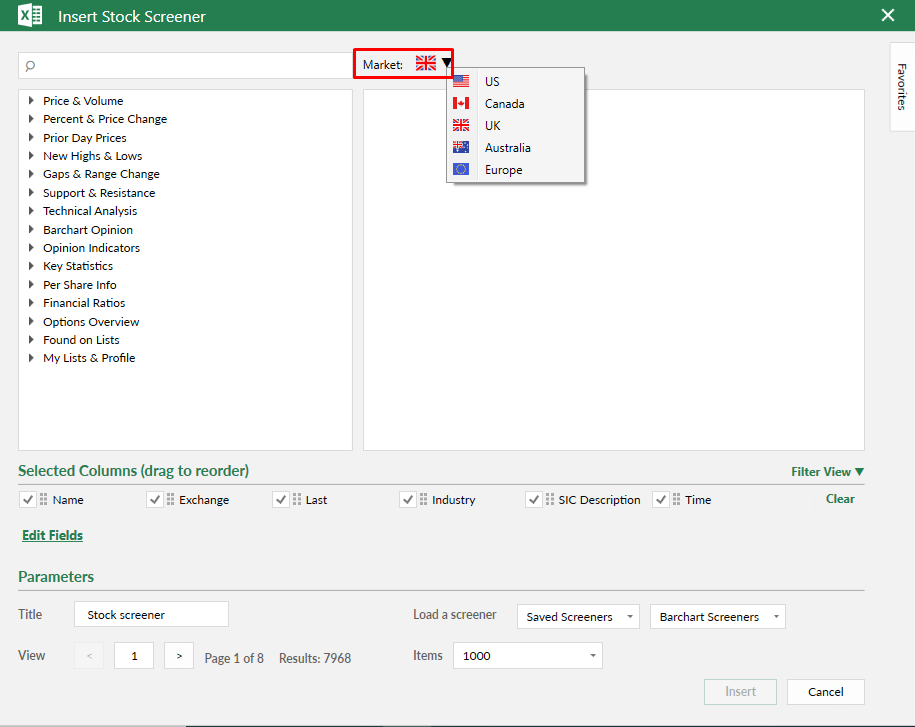Choose the Australia flag icon
The width and height of the screenshot is (915, 727).
pos(461,147)
